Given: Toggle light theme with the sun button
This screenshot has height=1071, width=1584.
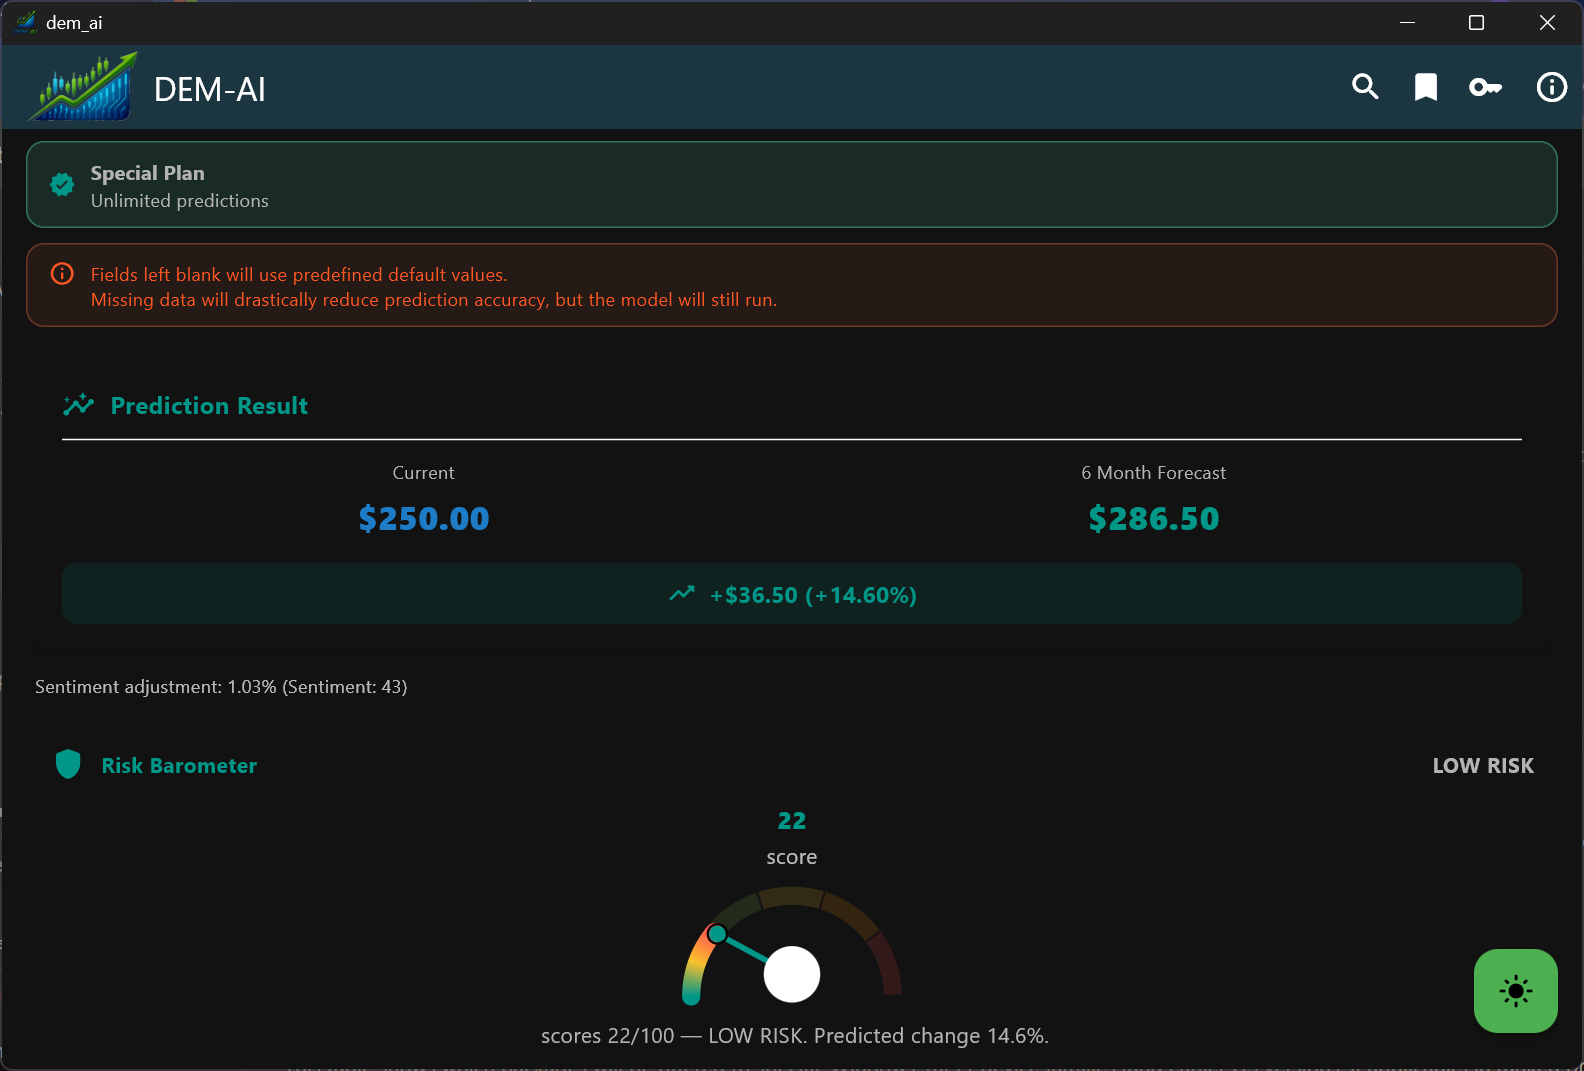Looking at the screenshot, I should (1515, 991).
